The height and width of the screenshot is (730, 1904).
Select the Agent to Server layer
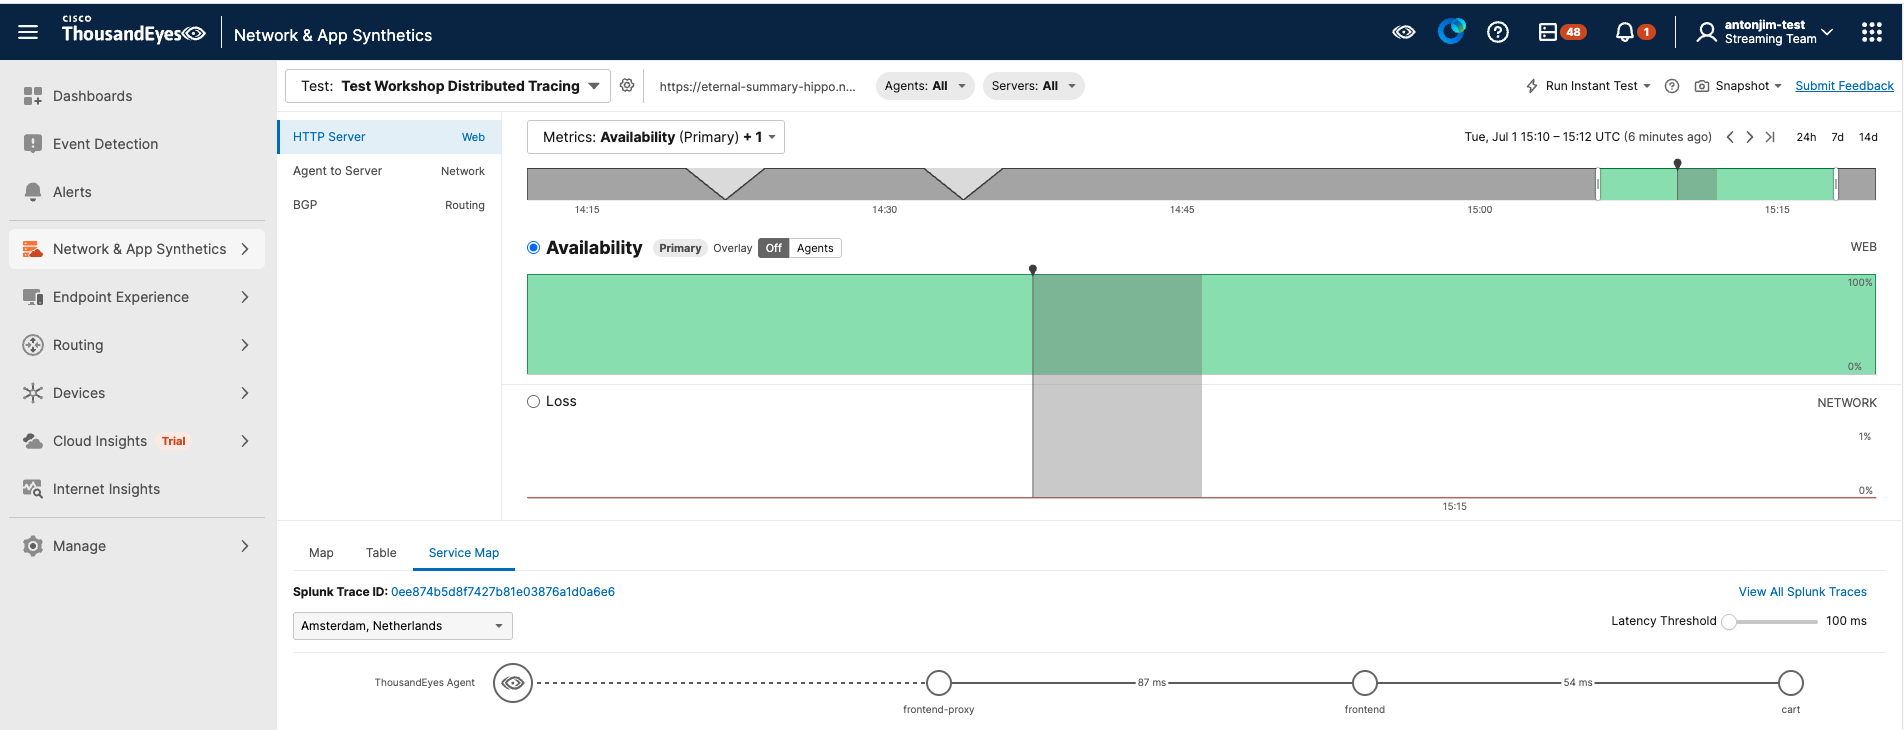(x=389, y=171)
